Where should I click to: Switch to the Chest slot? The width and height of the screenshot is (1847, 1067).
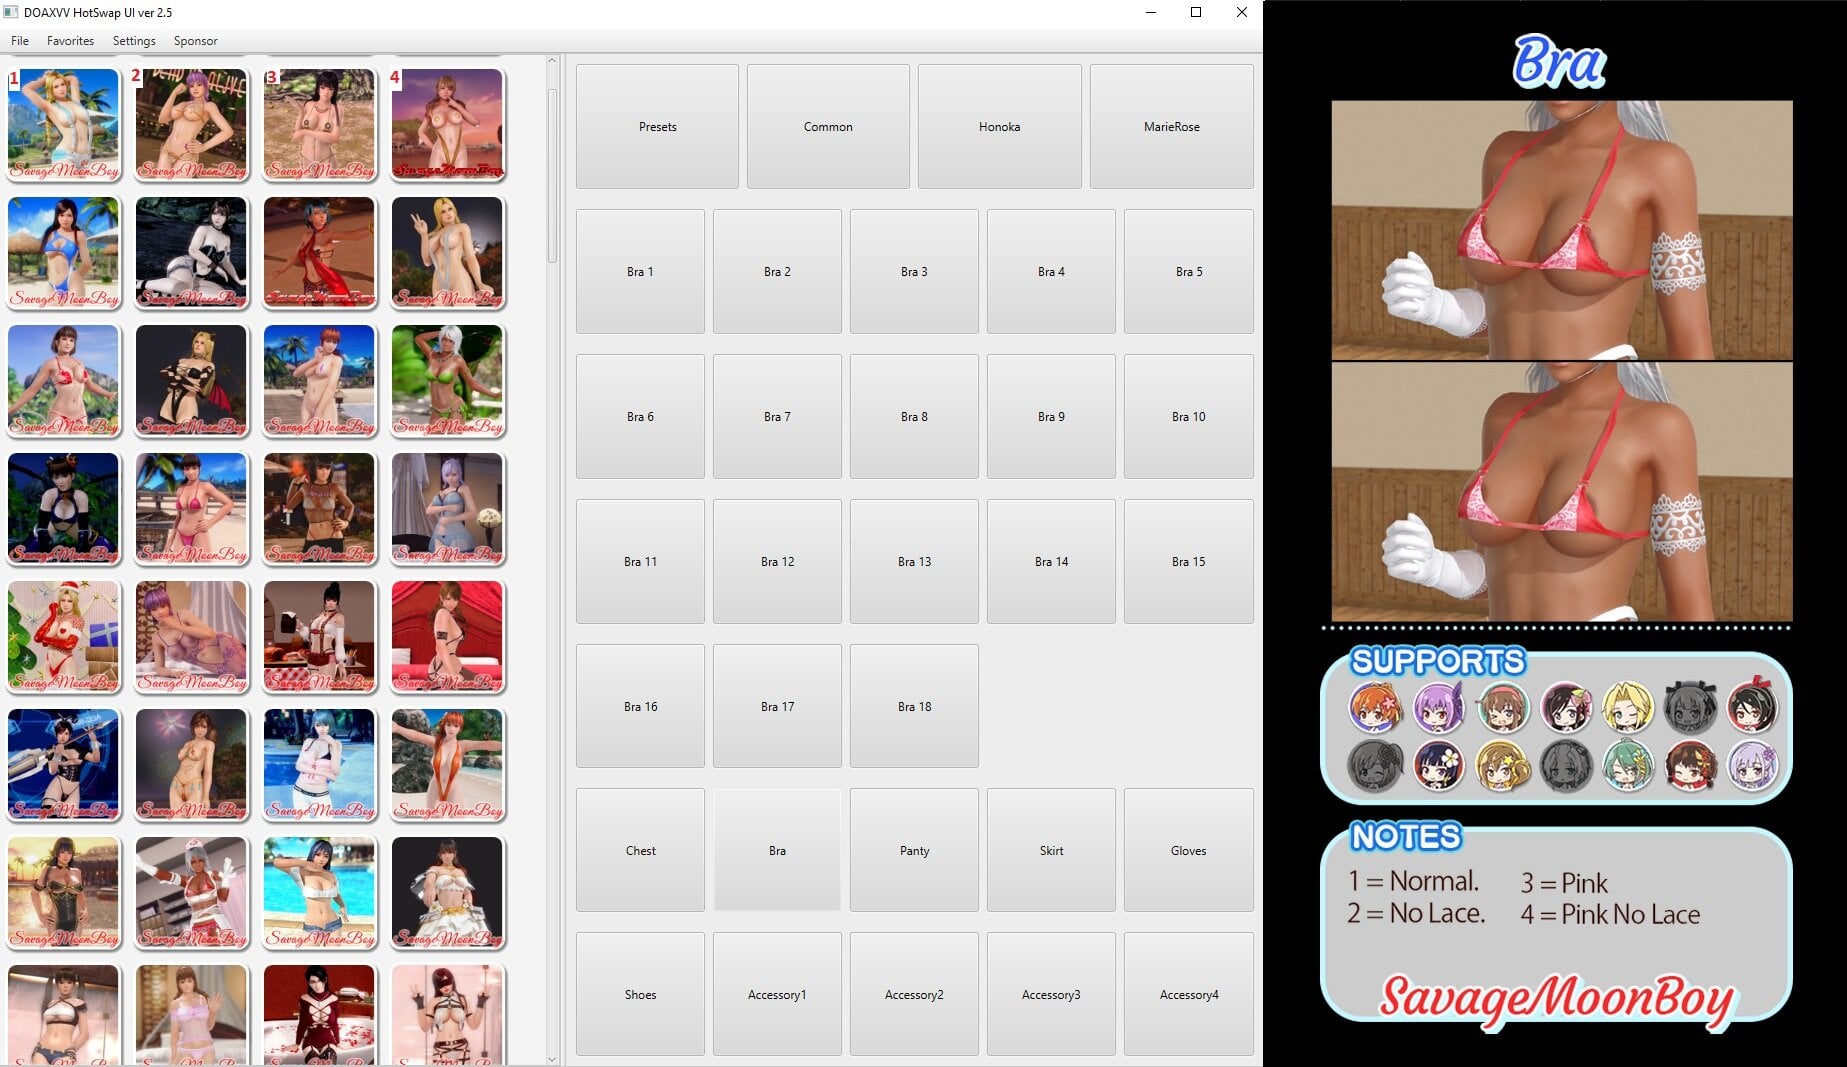[x=640, y=850]
